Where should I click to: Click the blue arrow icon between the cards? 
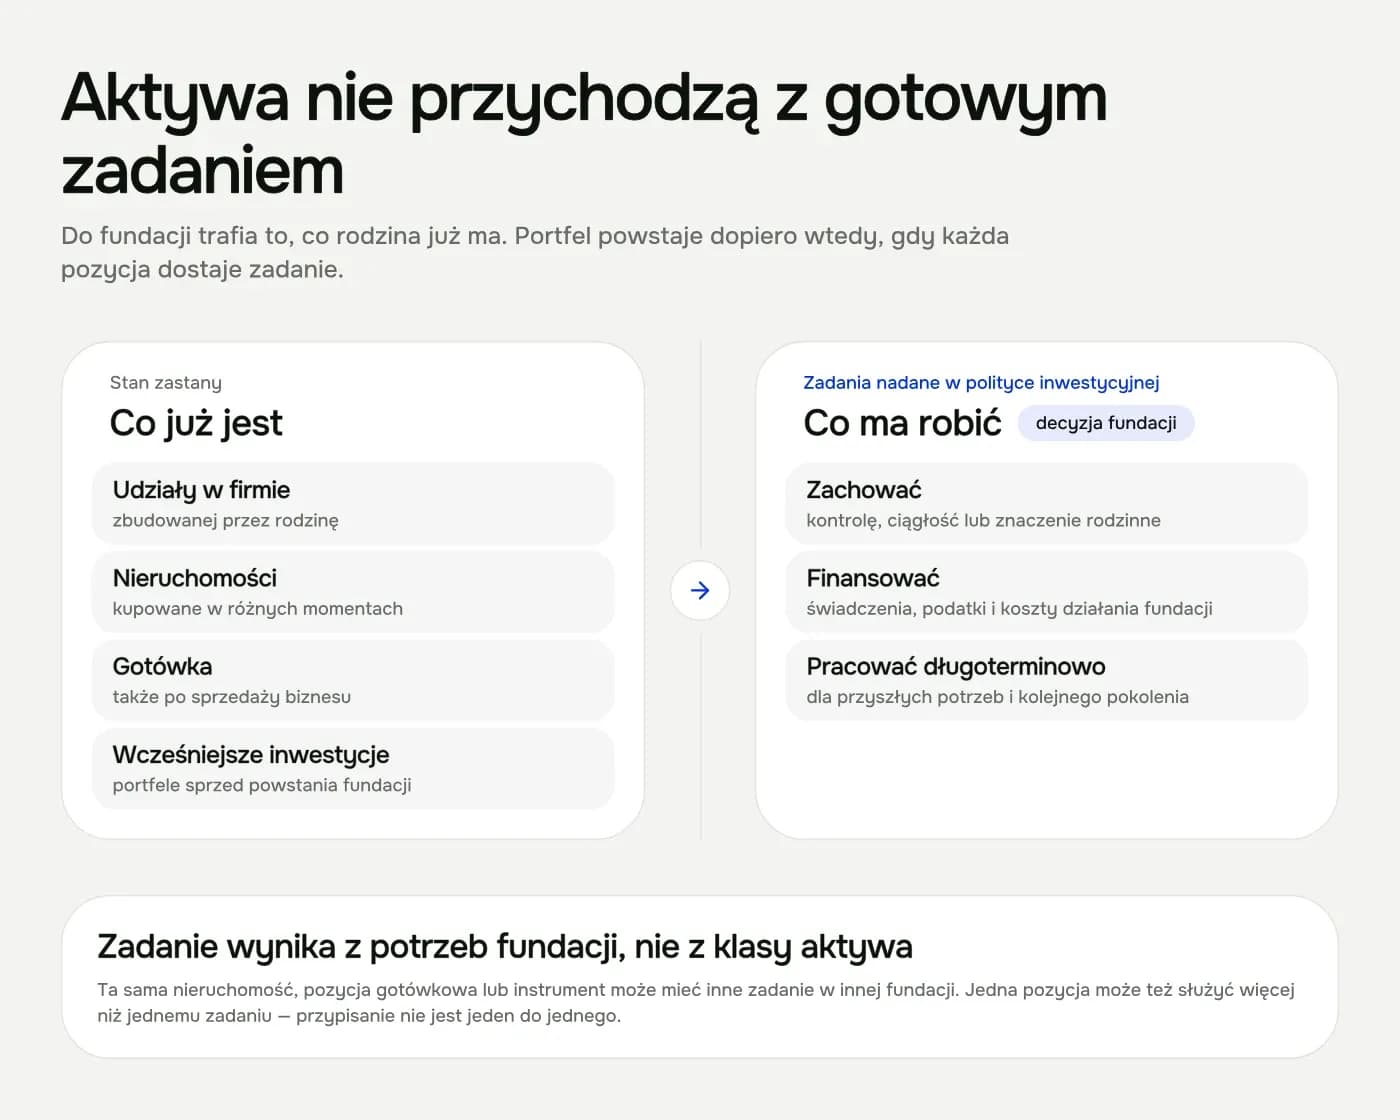(x=700, y=590)
